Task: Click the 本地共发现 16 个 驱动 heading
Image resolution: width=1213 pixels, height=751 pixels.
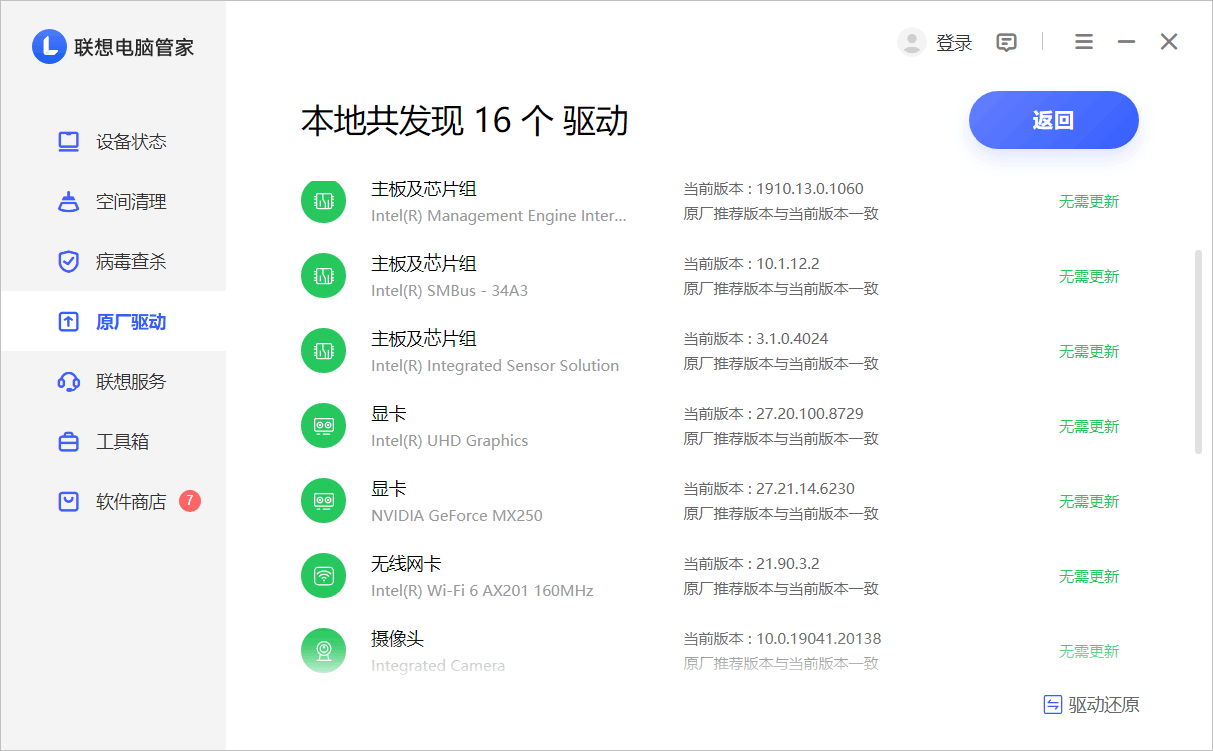Action: tap(465, 121)
